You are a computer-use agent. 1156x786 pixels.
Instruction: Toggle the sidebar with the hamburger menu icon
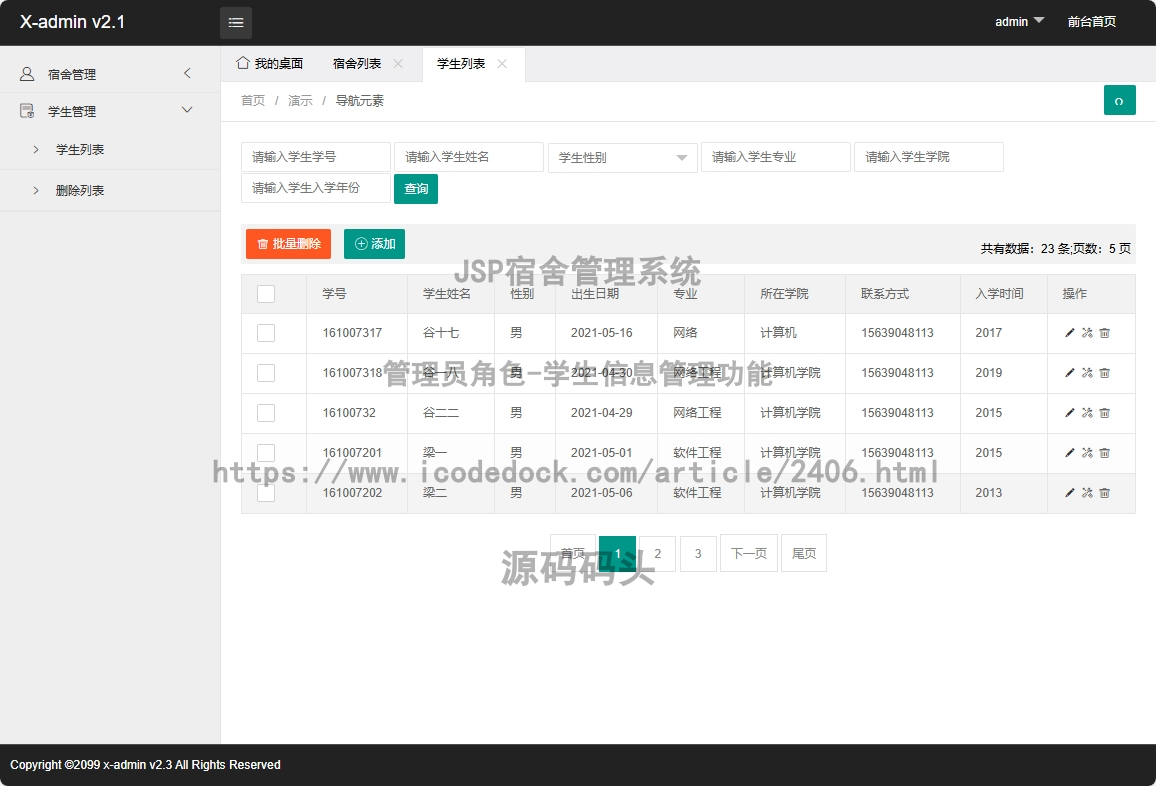[x=236, y=23]
